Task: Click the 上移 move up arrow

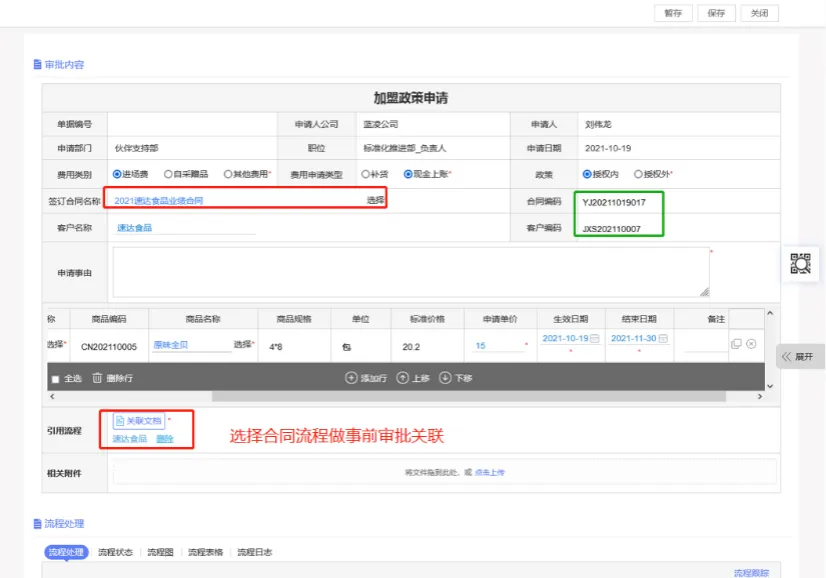Action: [402, 378]
